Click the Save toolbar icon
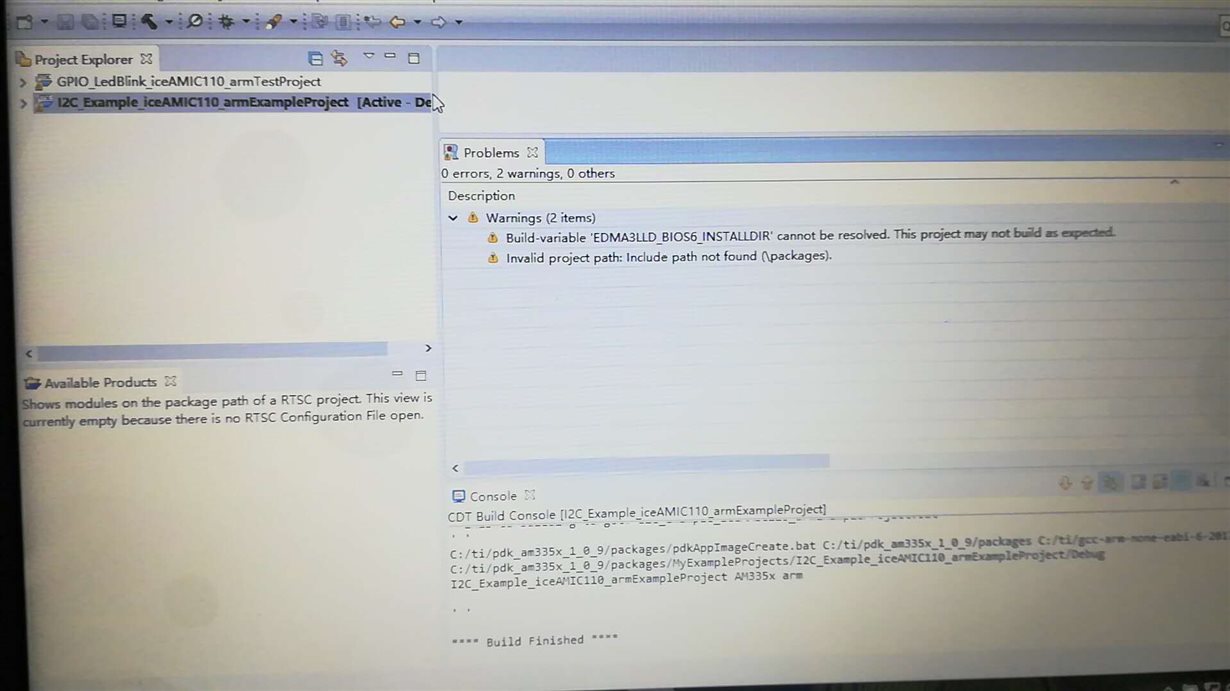Viewport: 1230px width, 691px height. (x=65, y=22)
